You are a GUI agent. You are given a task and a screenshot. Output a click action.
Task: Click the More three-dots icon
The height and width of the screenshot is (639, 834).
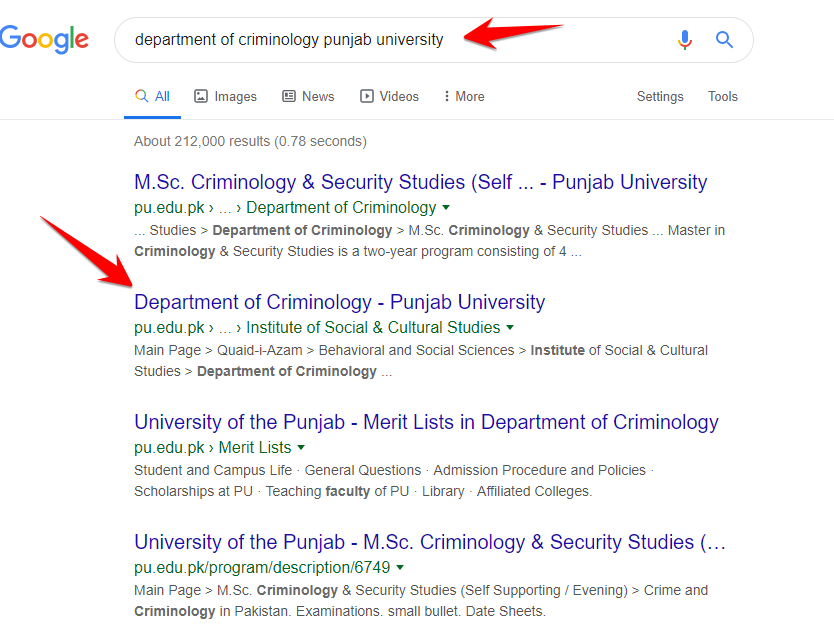point(446,96)
